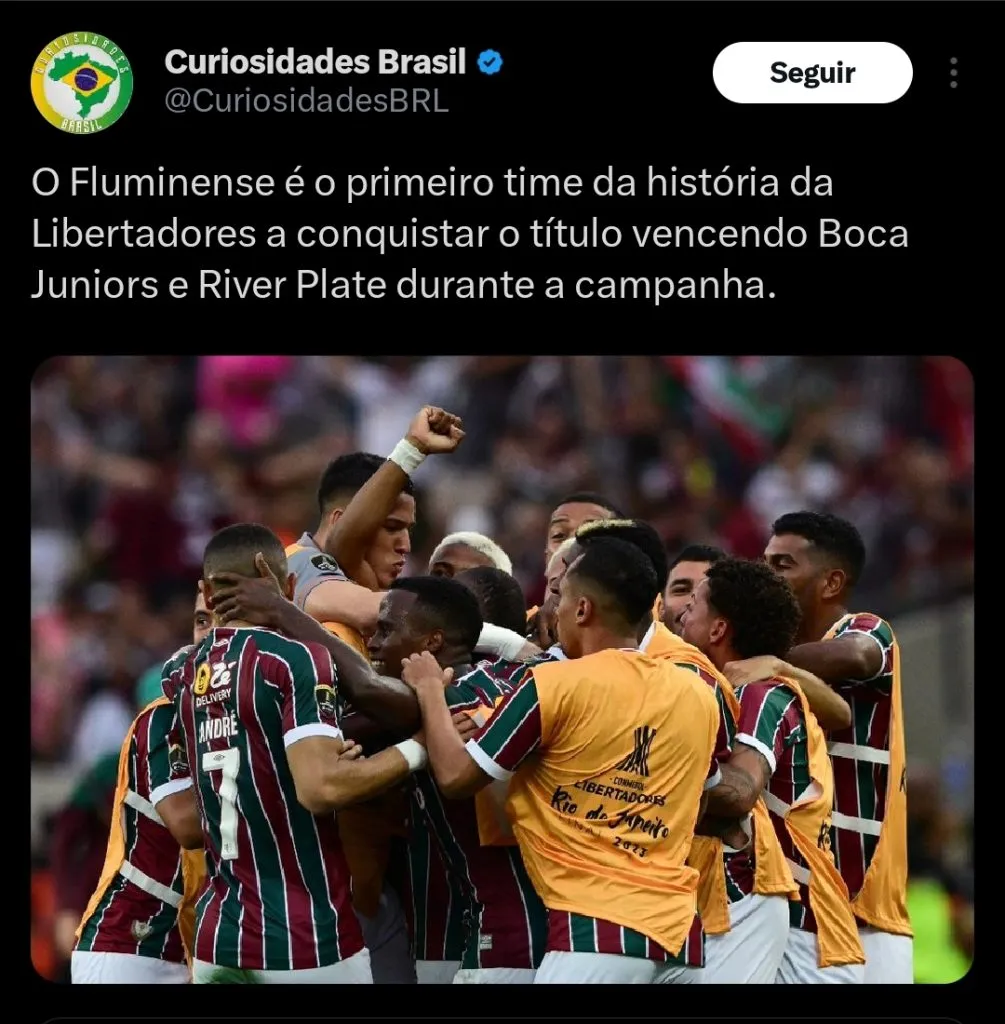Click the word Fluminense in the tweet

(172, 182)
